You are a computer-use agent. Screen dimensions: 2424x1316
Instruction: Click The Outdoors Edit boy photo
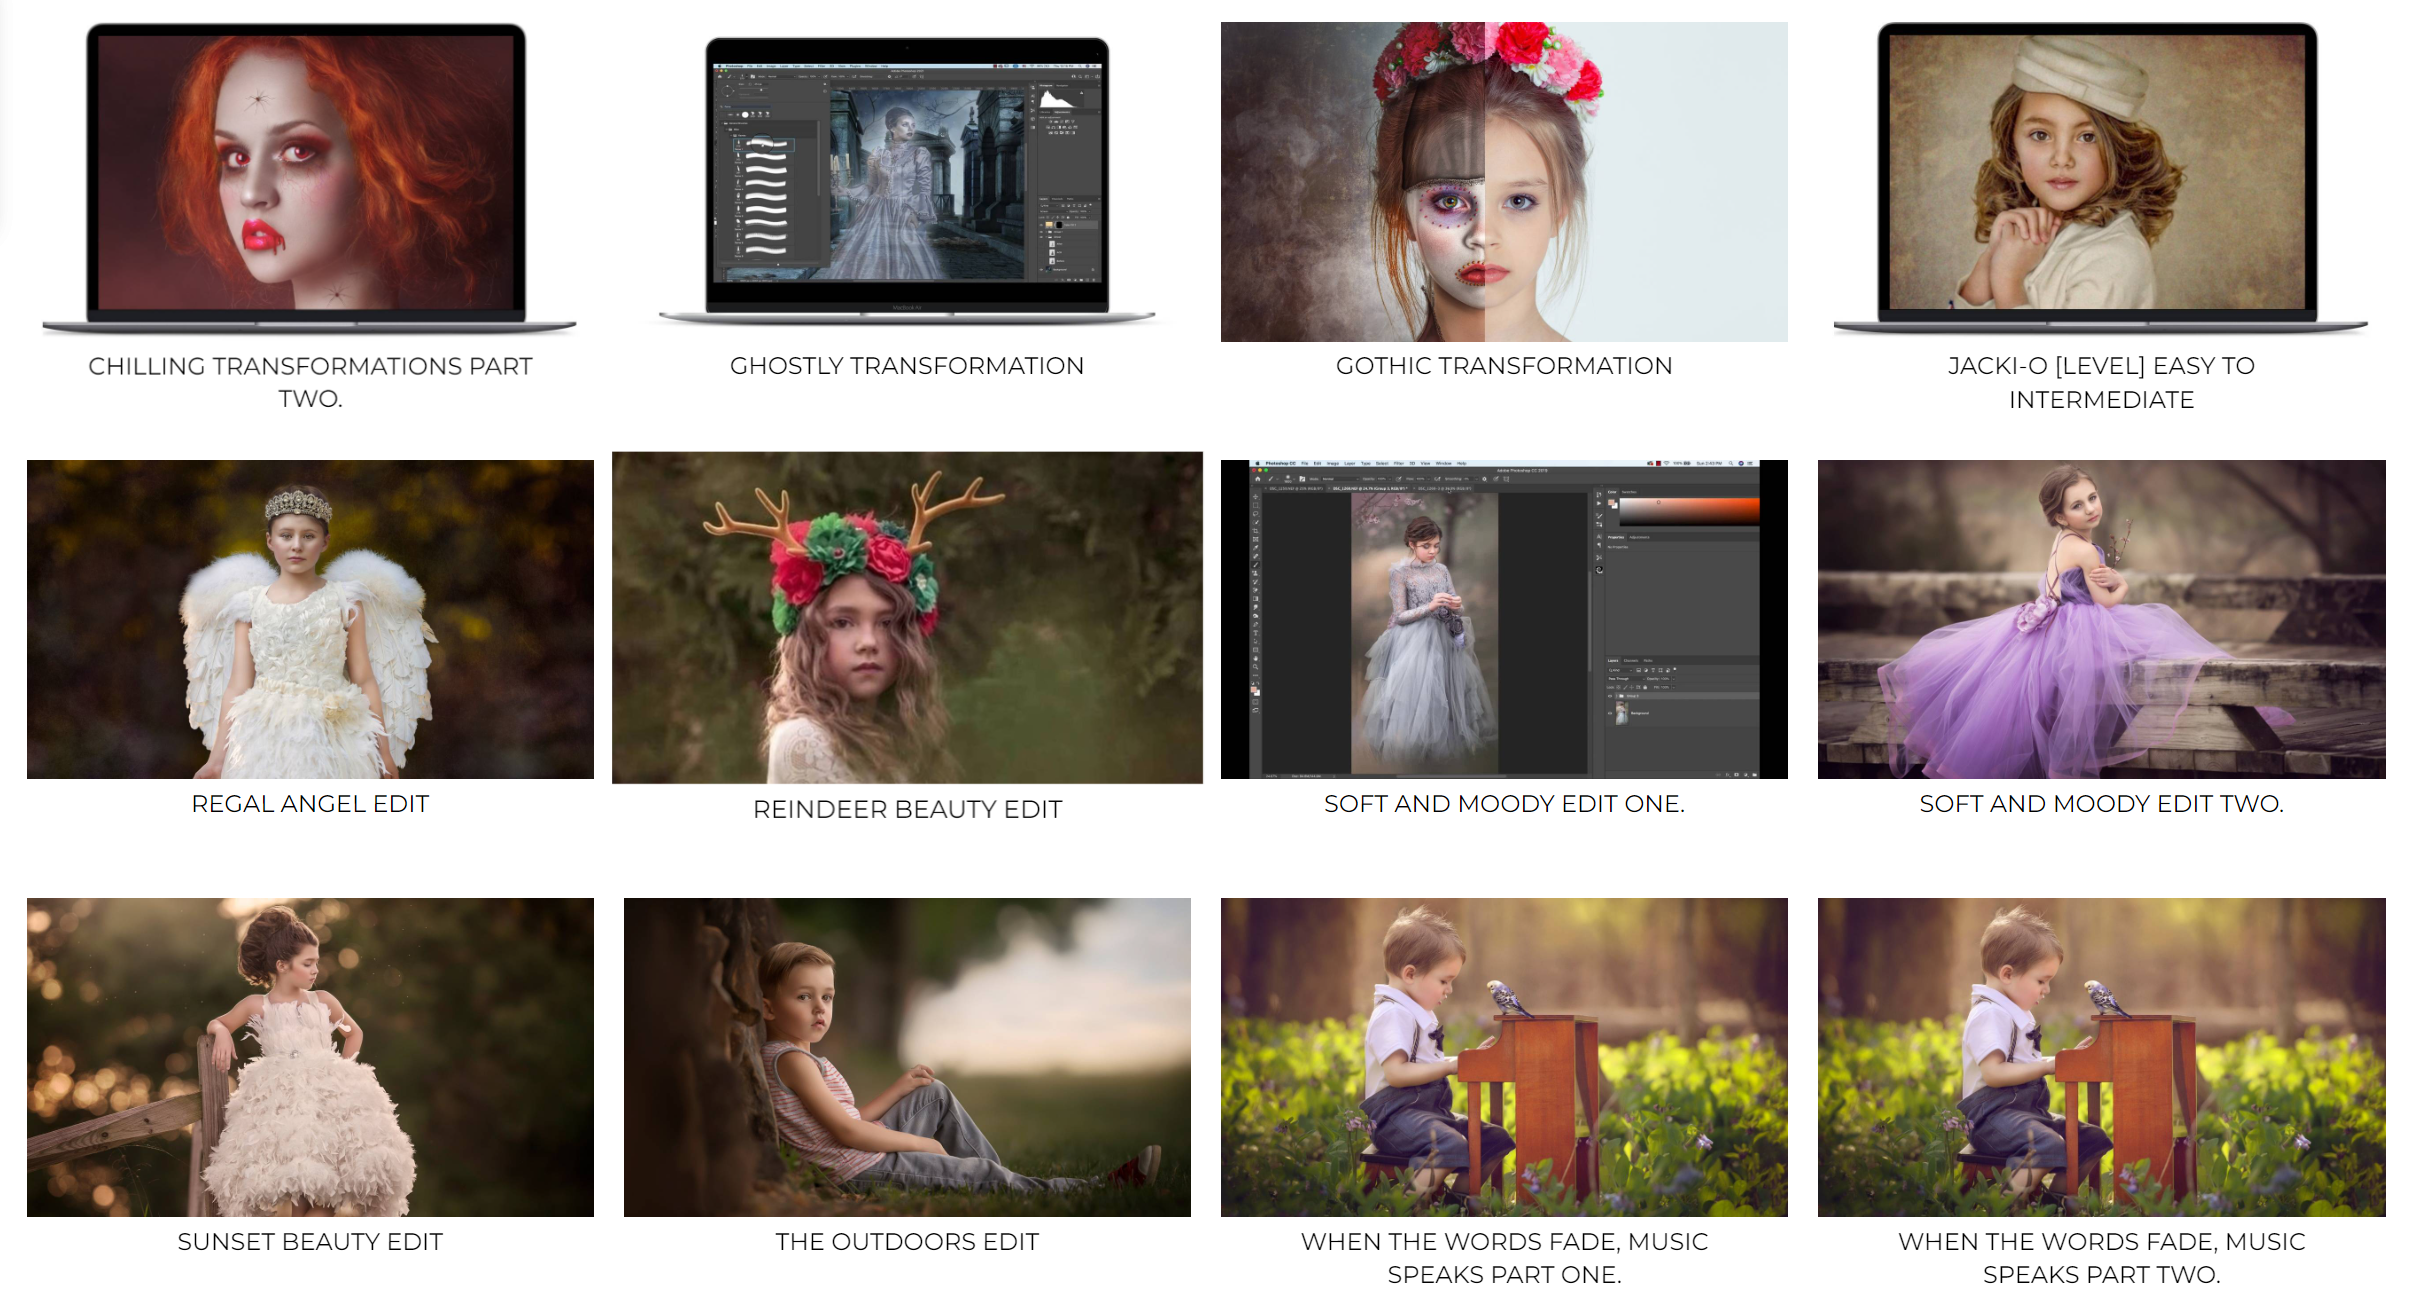[x=907, y=1057]
